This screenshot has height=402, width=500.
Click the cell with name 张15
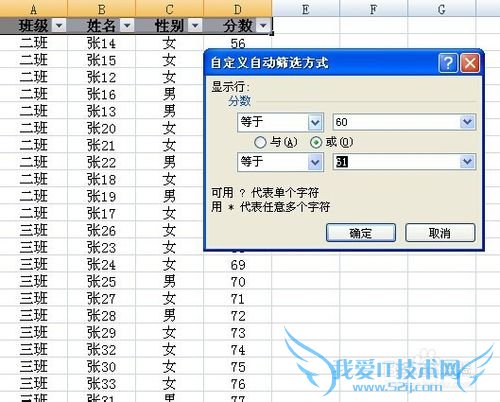tap(102, 60)
